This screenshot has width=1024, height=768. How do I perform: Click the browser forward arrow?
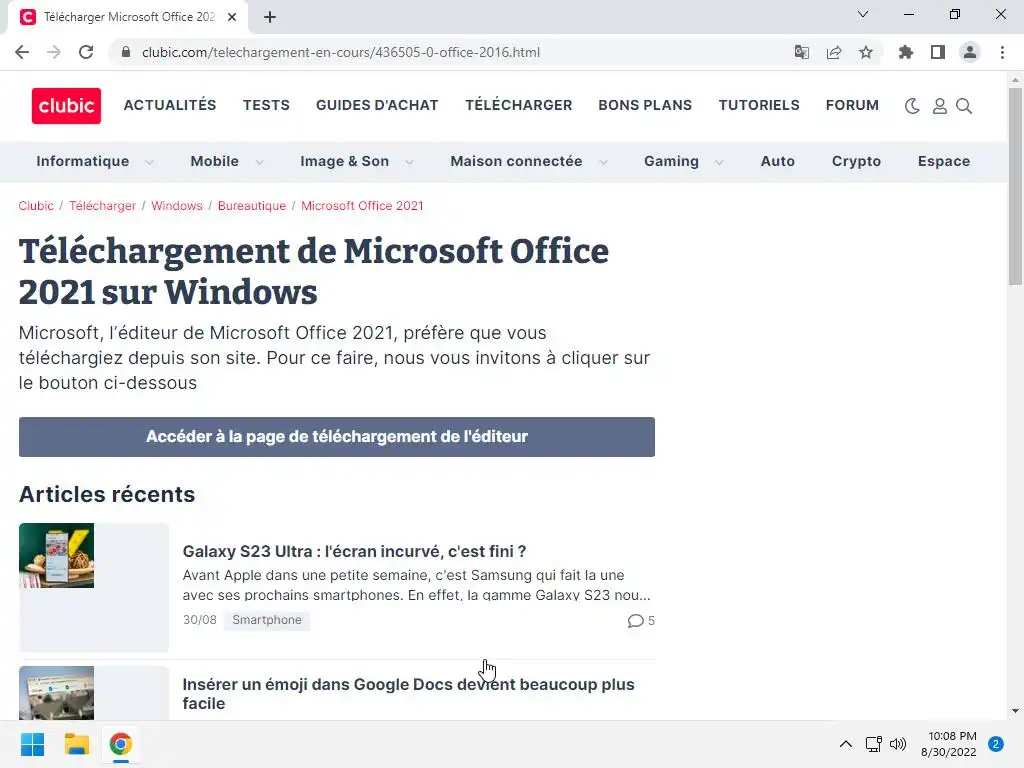[54, 52]
